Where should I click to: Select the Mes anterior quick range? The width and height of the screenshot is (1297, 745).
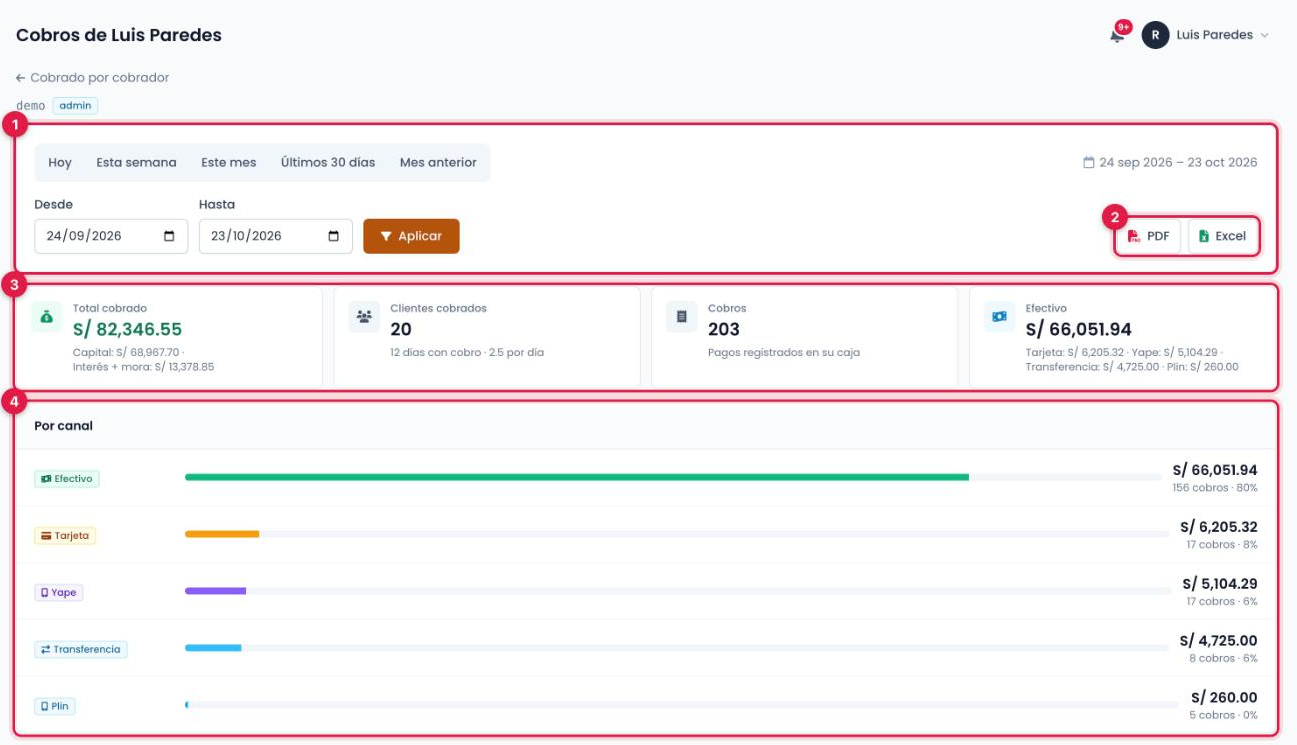coord(438,162)
